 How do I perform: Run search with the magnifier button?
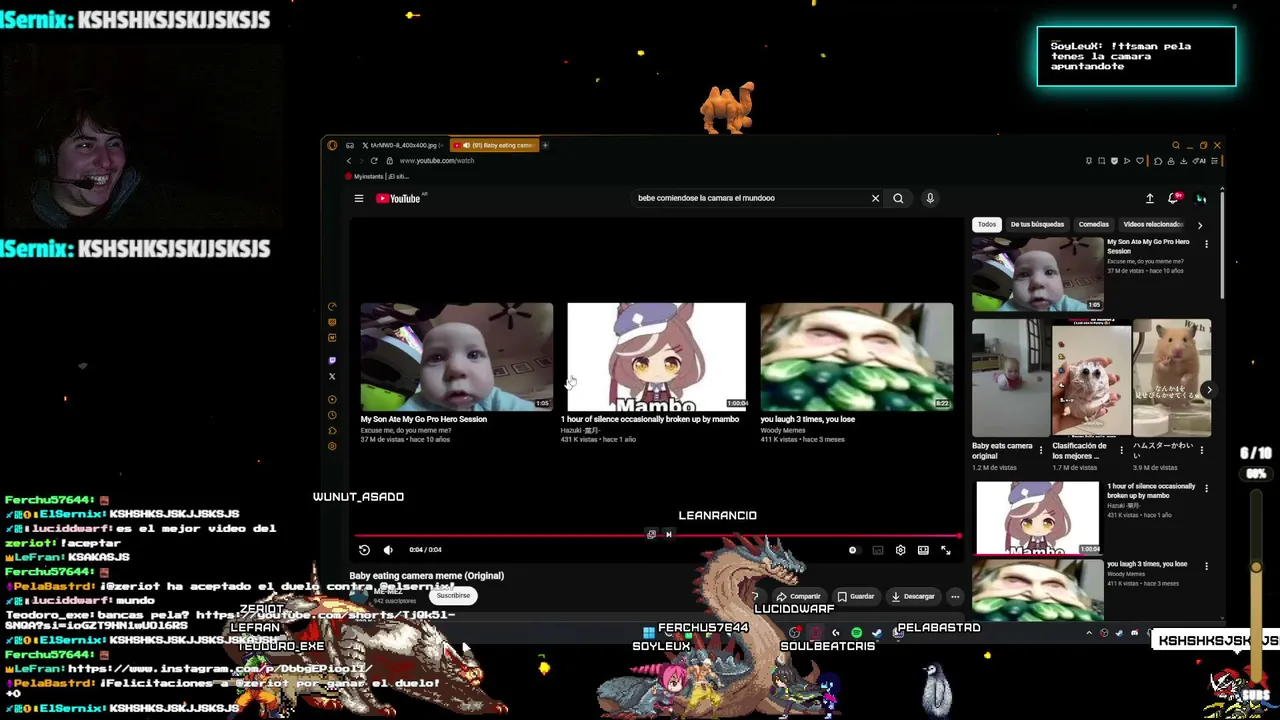(x=898, y=198)
